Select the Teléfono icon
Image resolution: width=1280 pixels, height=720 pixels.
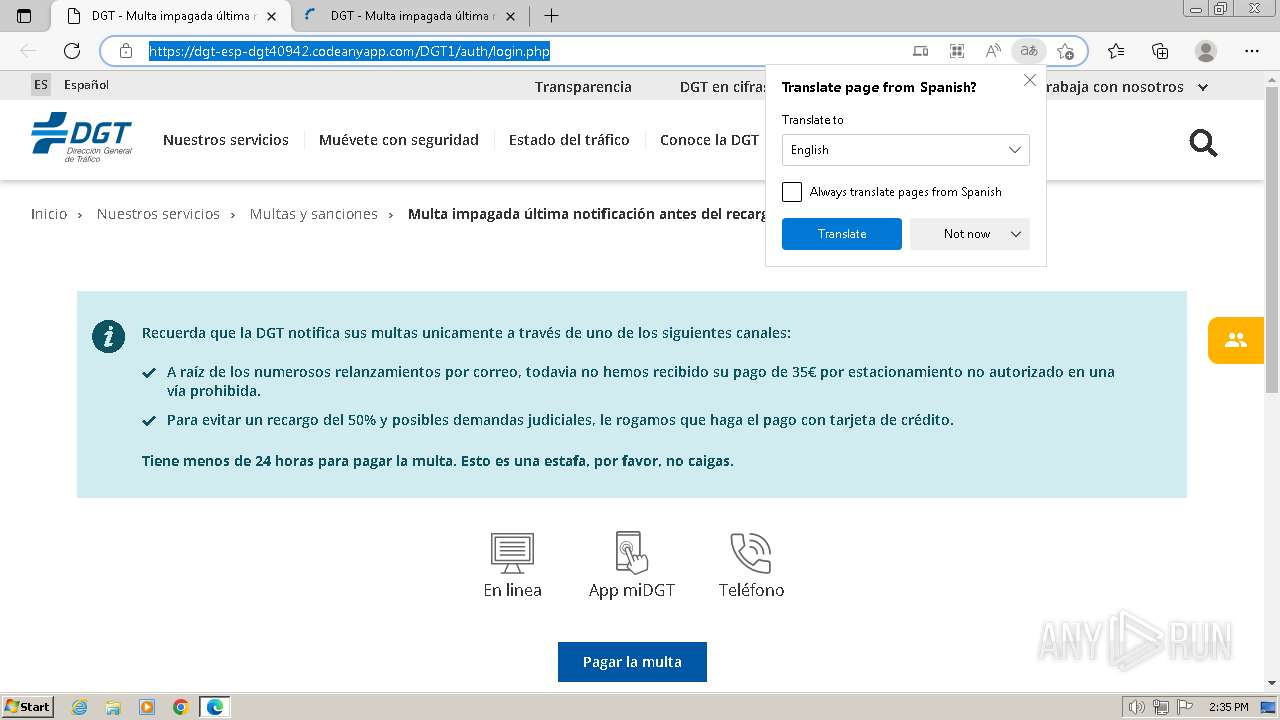(x=751, y=553)
